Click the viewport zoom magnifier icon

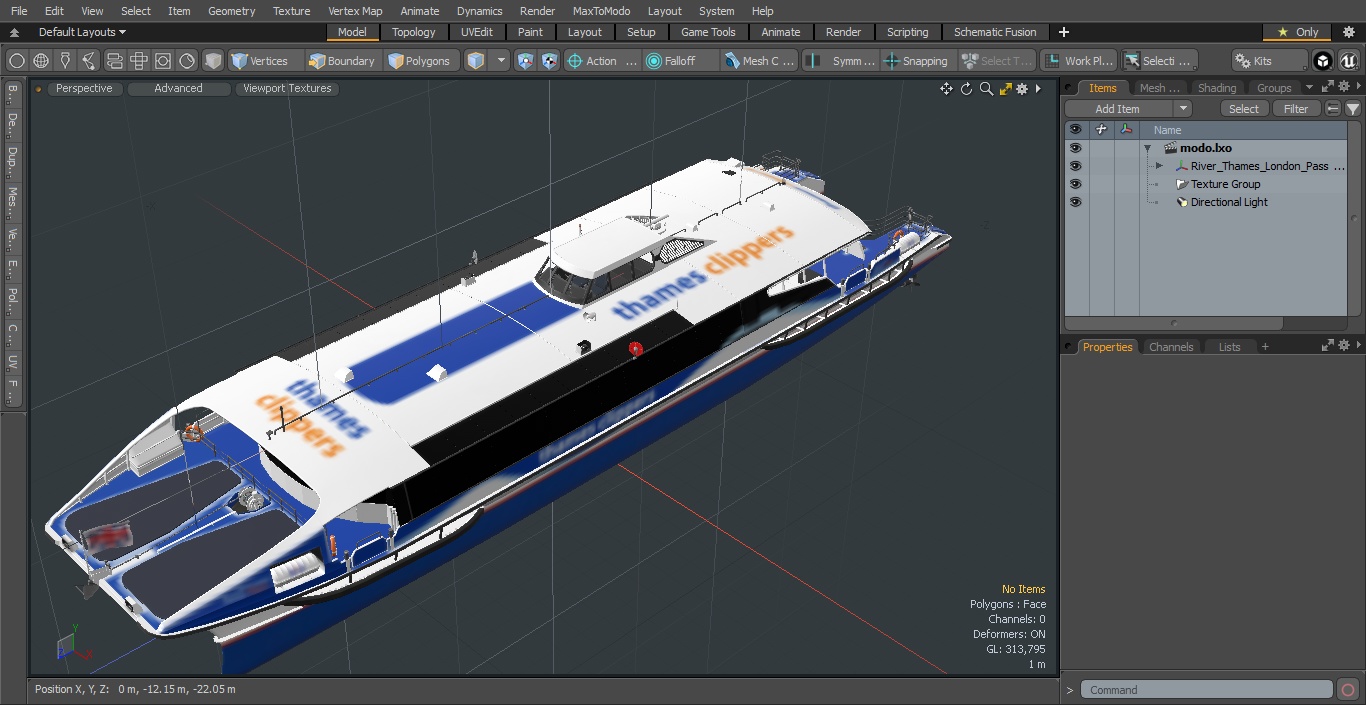[986, 89]
